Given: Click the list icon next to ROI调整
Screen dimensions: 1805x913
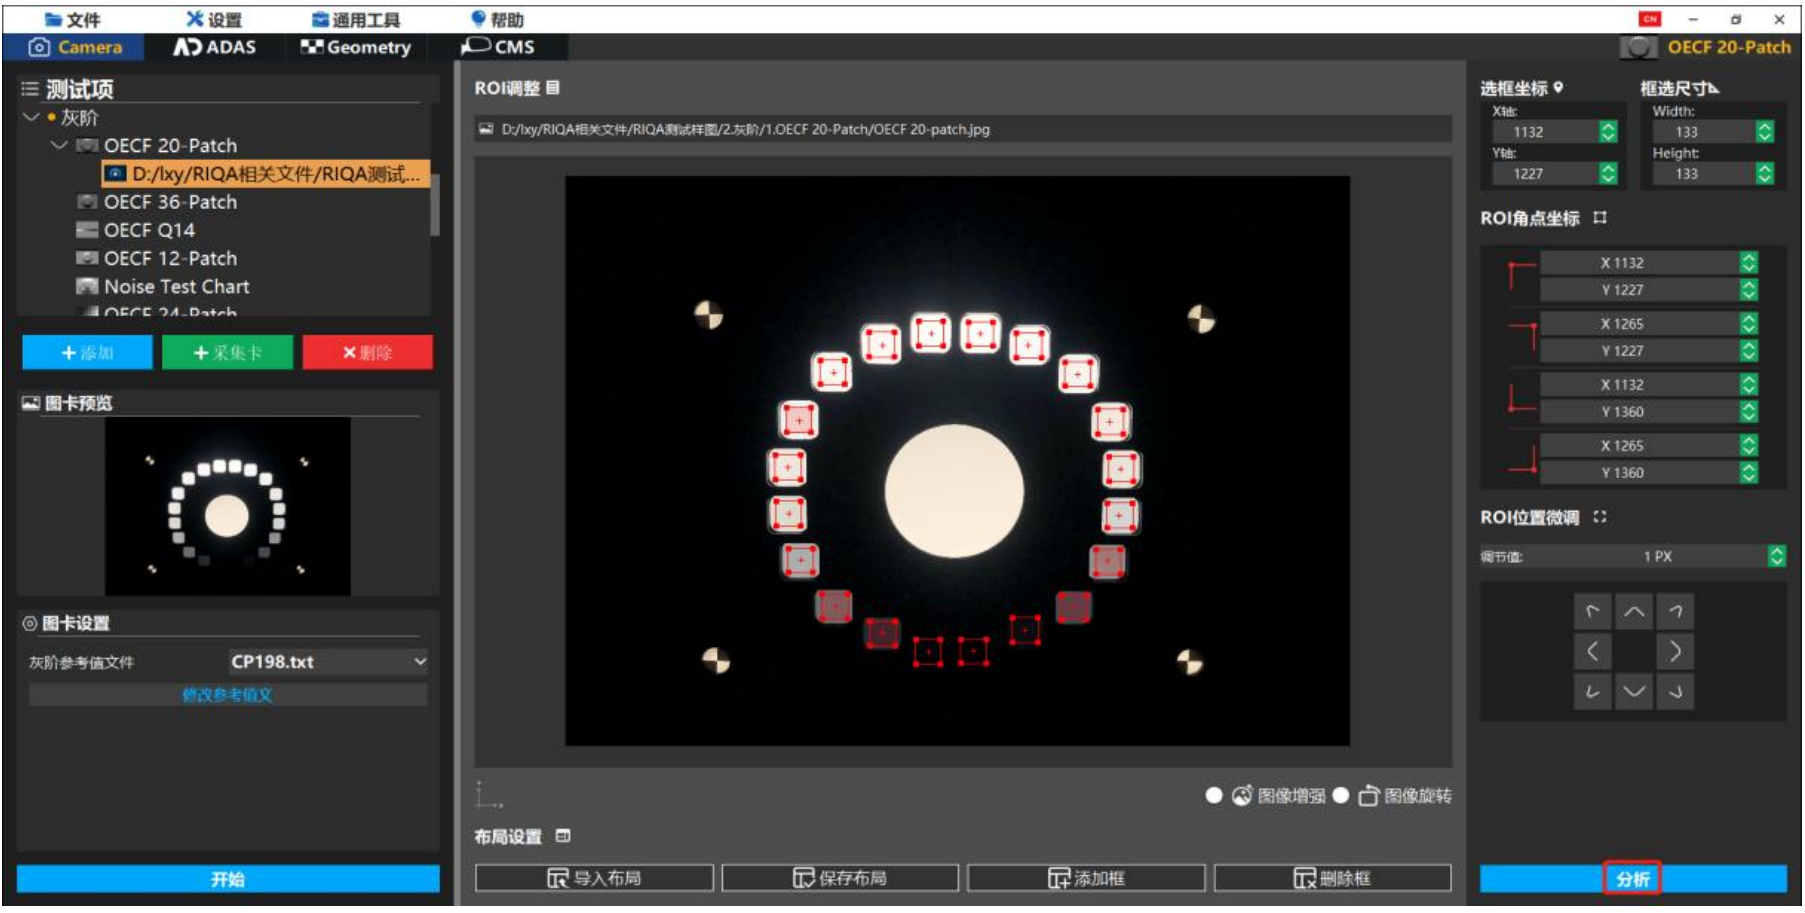Looking at the screenshot, I should tap(553, 88).
